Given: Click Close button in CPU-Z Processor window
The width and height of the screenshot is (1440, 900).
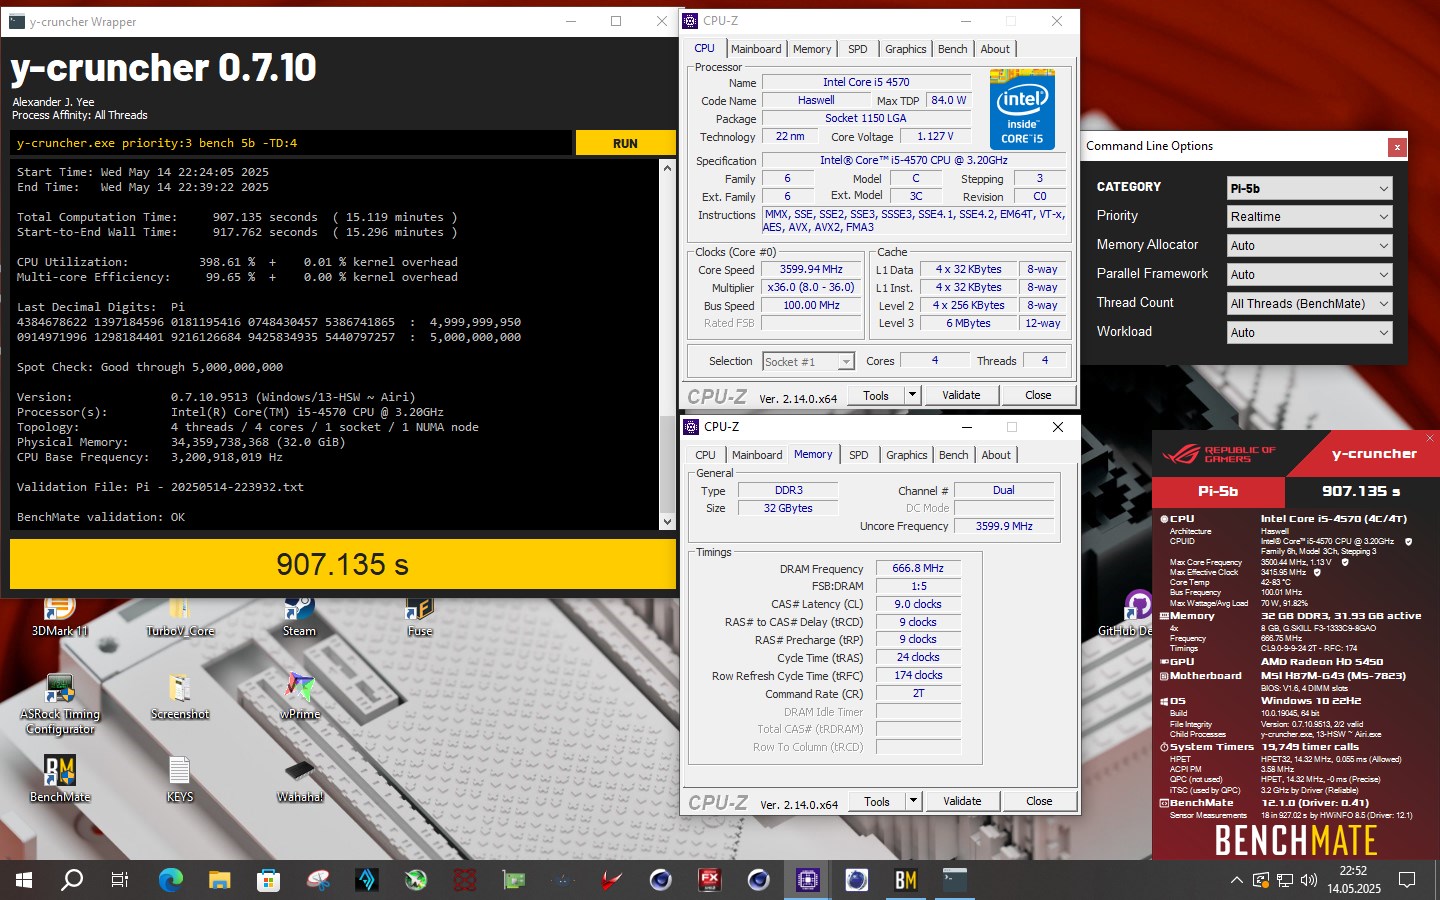Looking at the screenshot, I should [1038, 395].
